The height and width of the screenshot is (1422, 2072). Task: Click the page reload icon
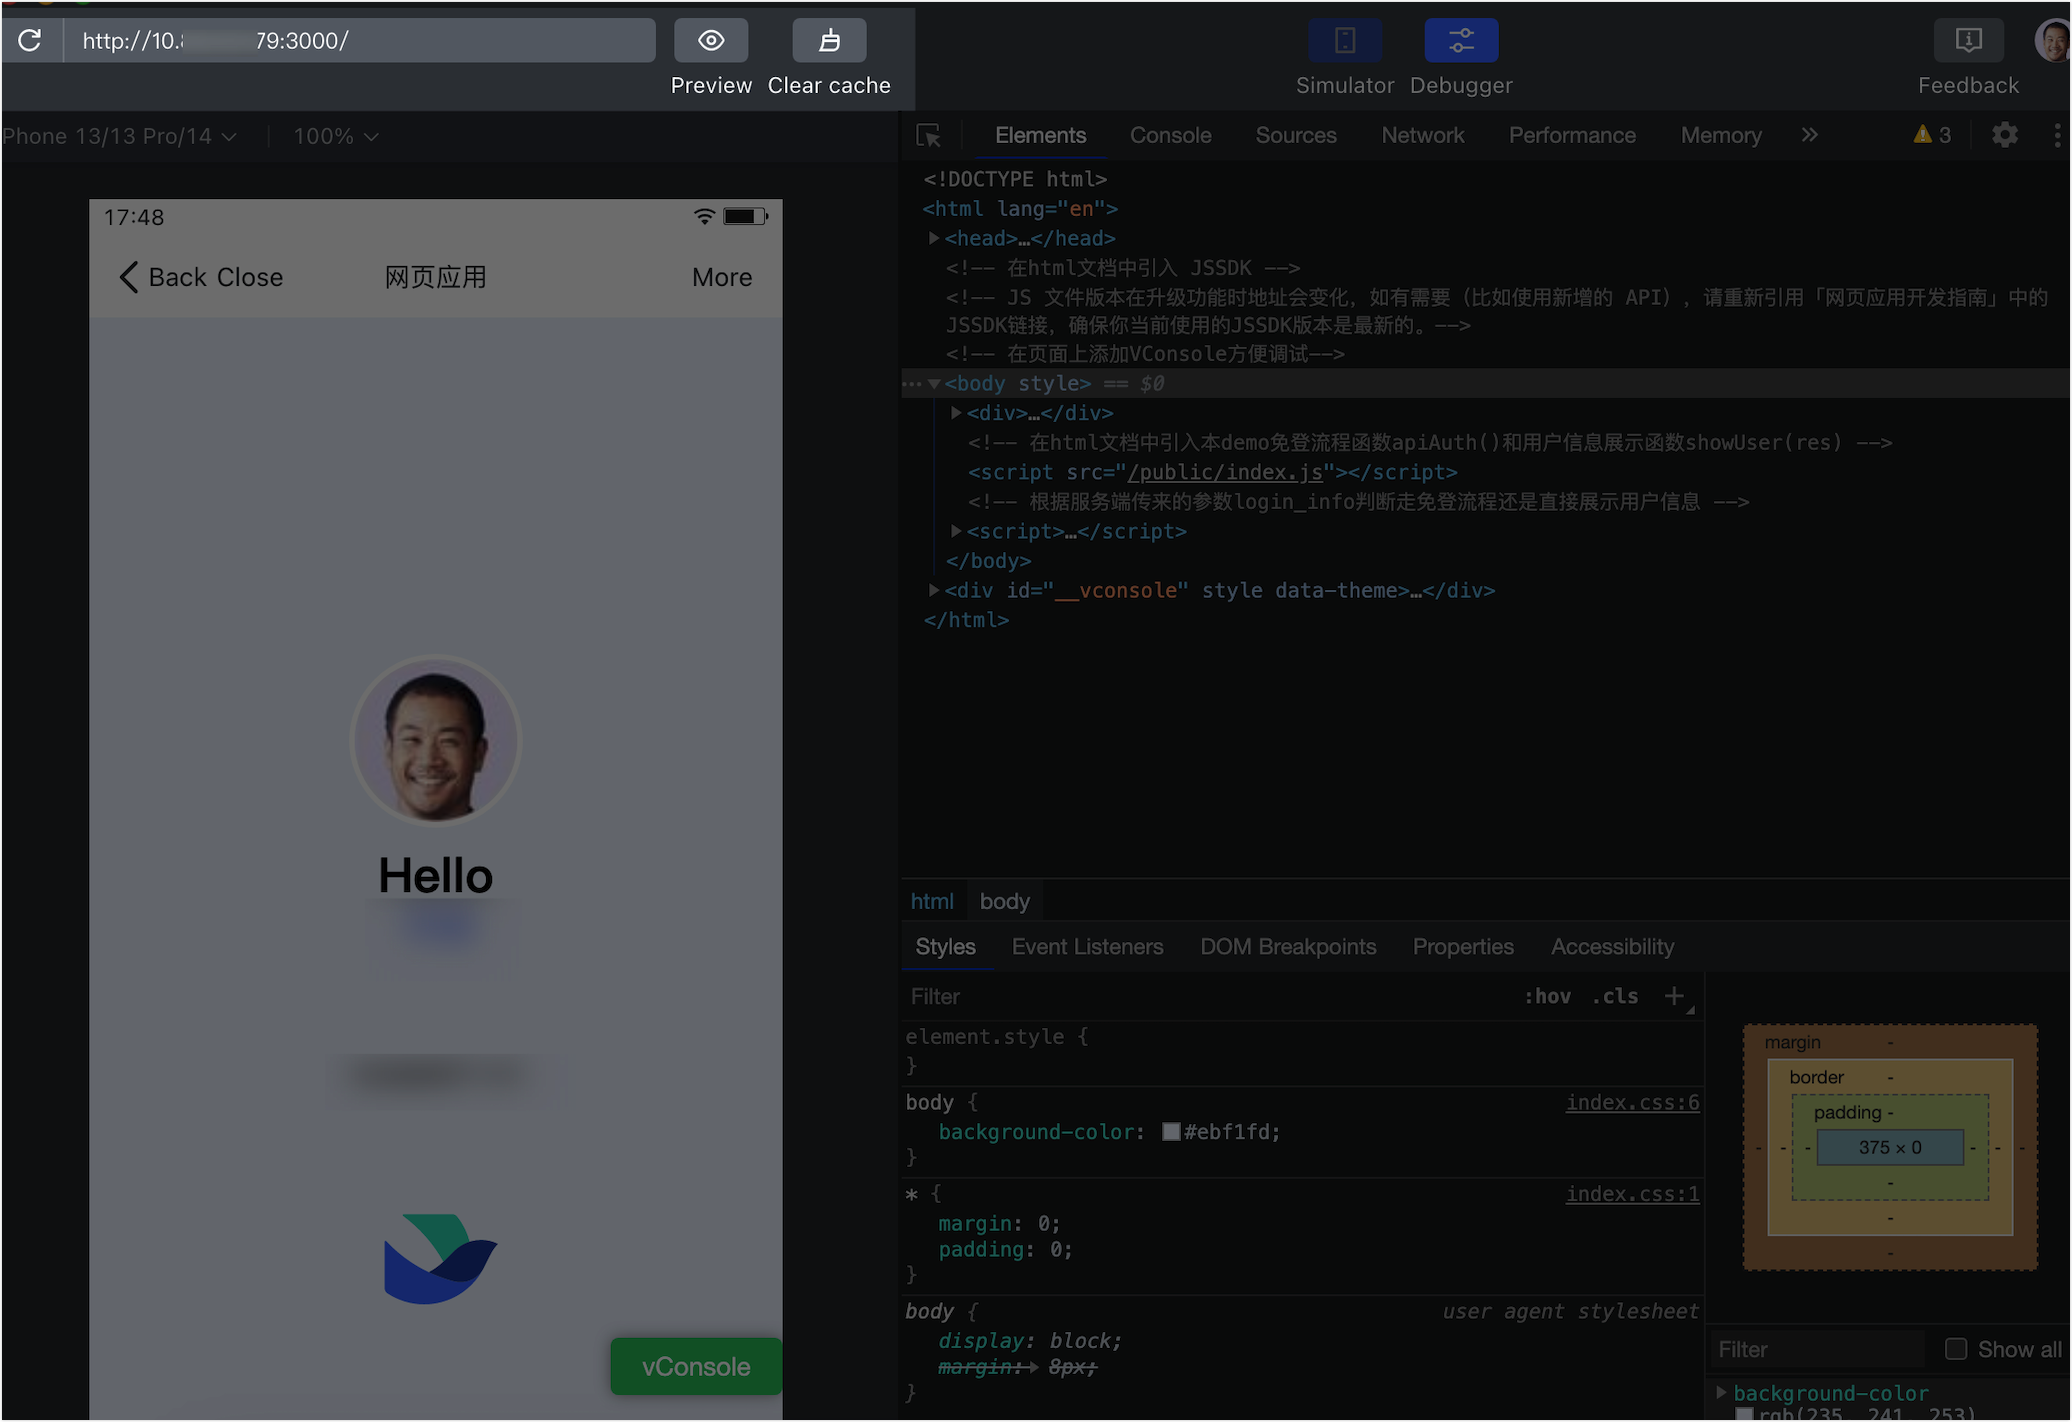(30, 40)
